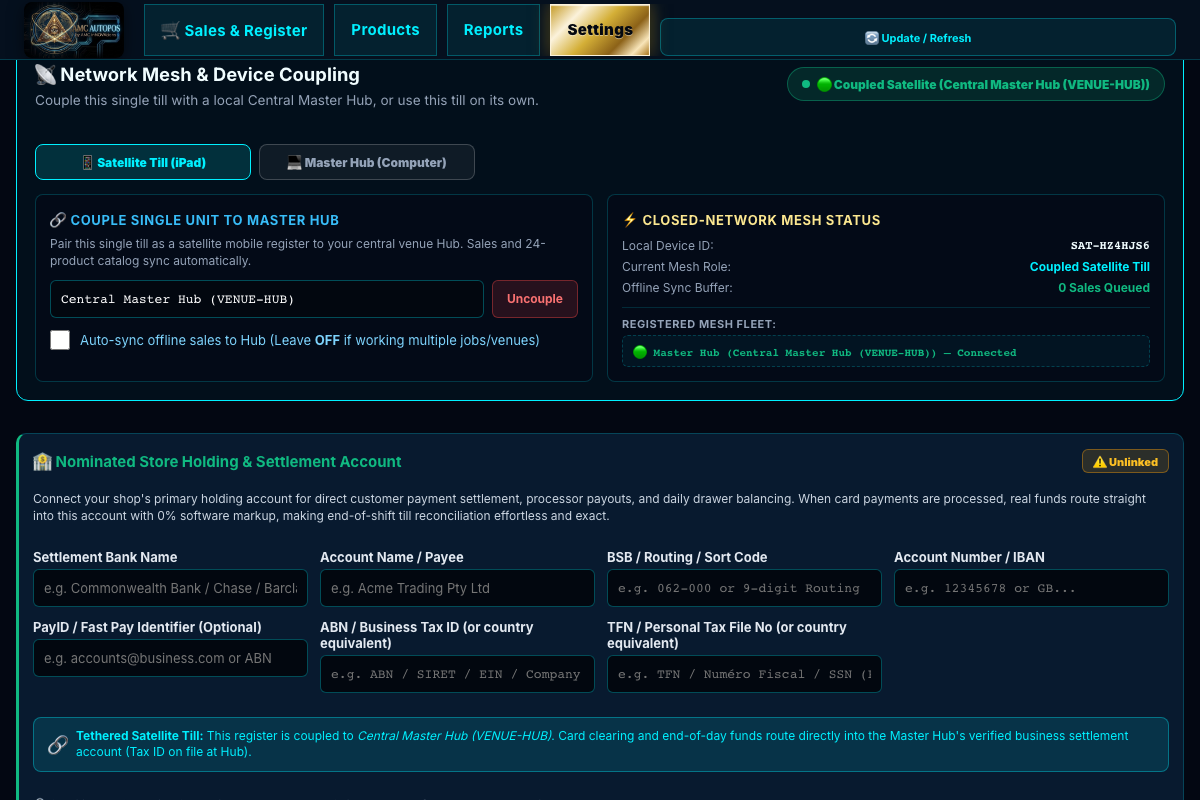Click the Update / Refresh button
This screenshot has width=1200, height=800.
coord(918,38)
